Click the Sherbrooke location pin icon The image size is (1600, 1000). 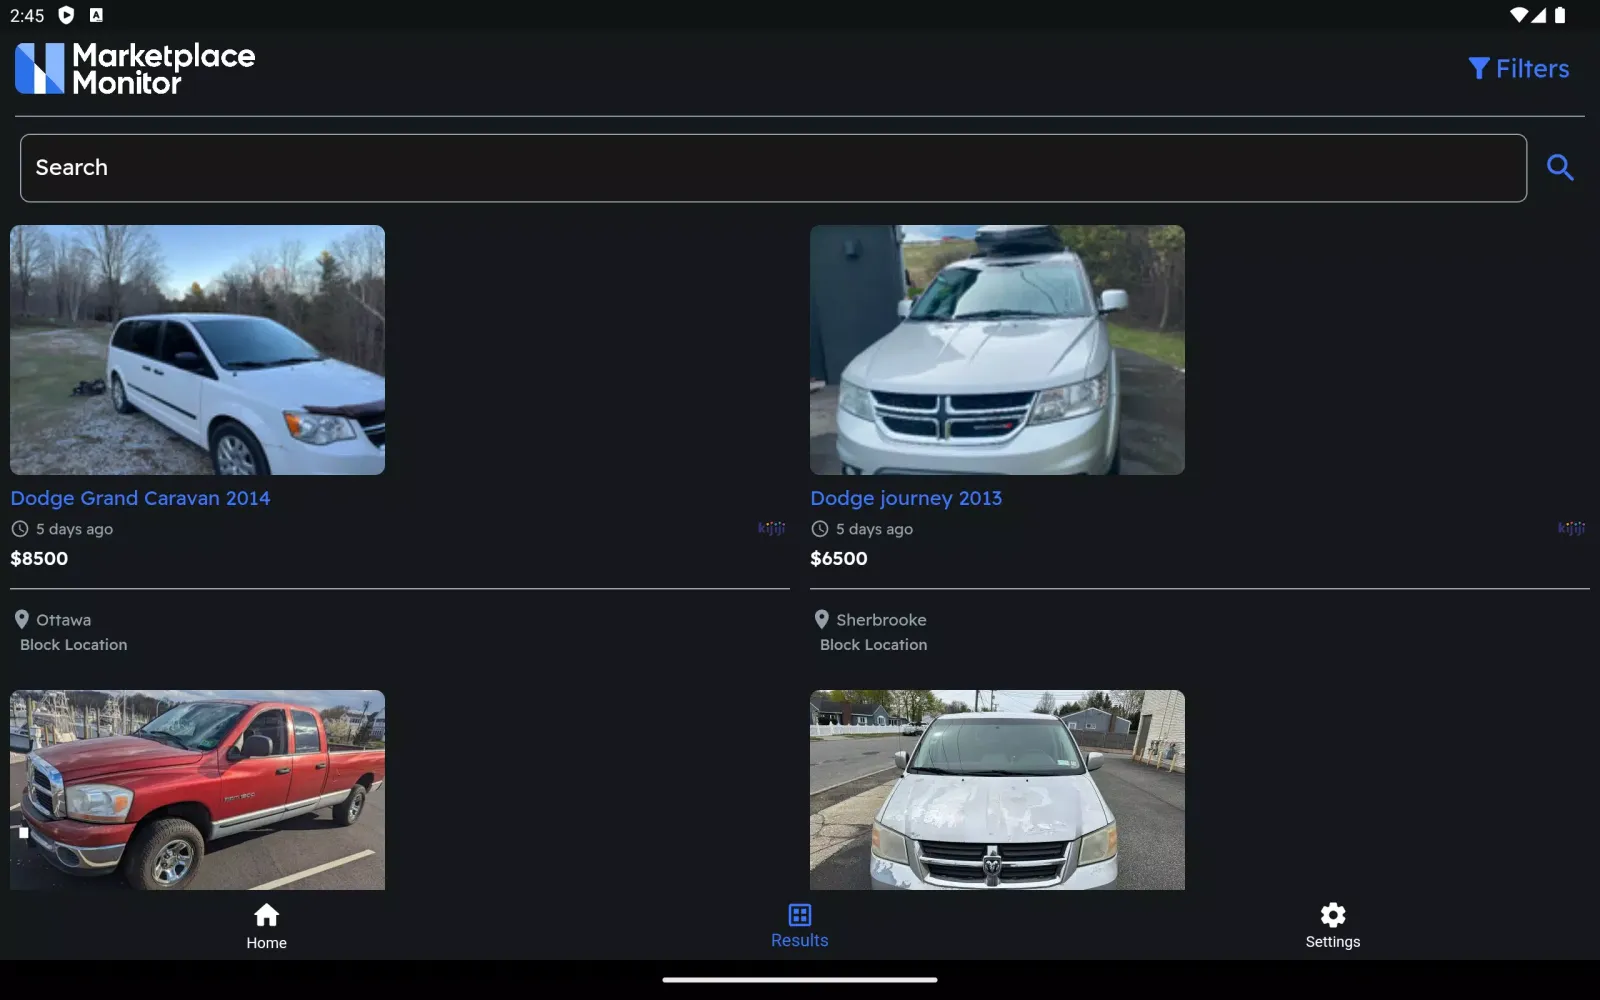pos(821,619)
